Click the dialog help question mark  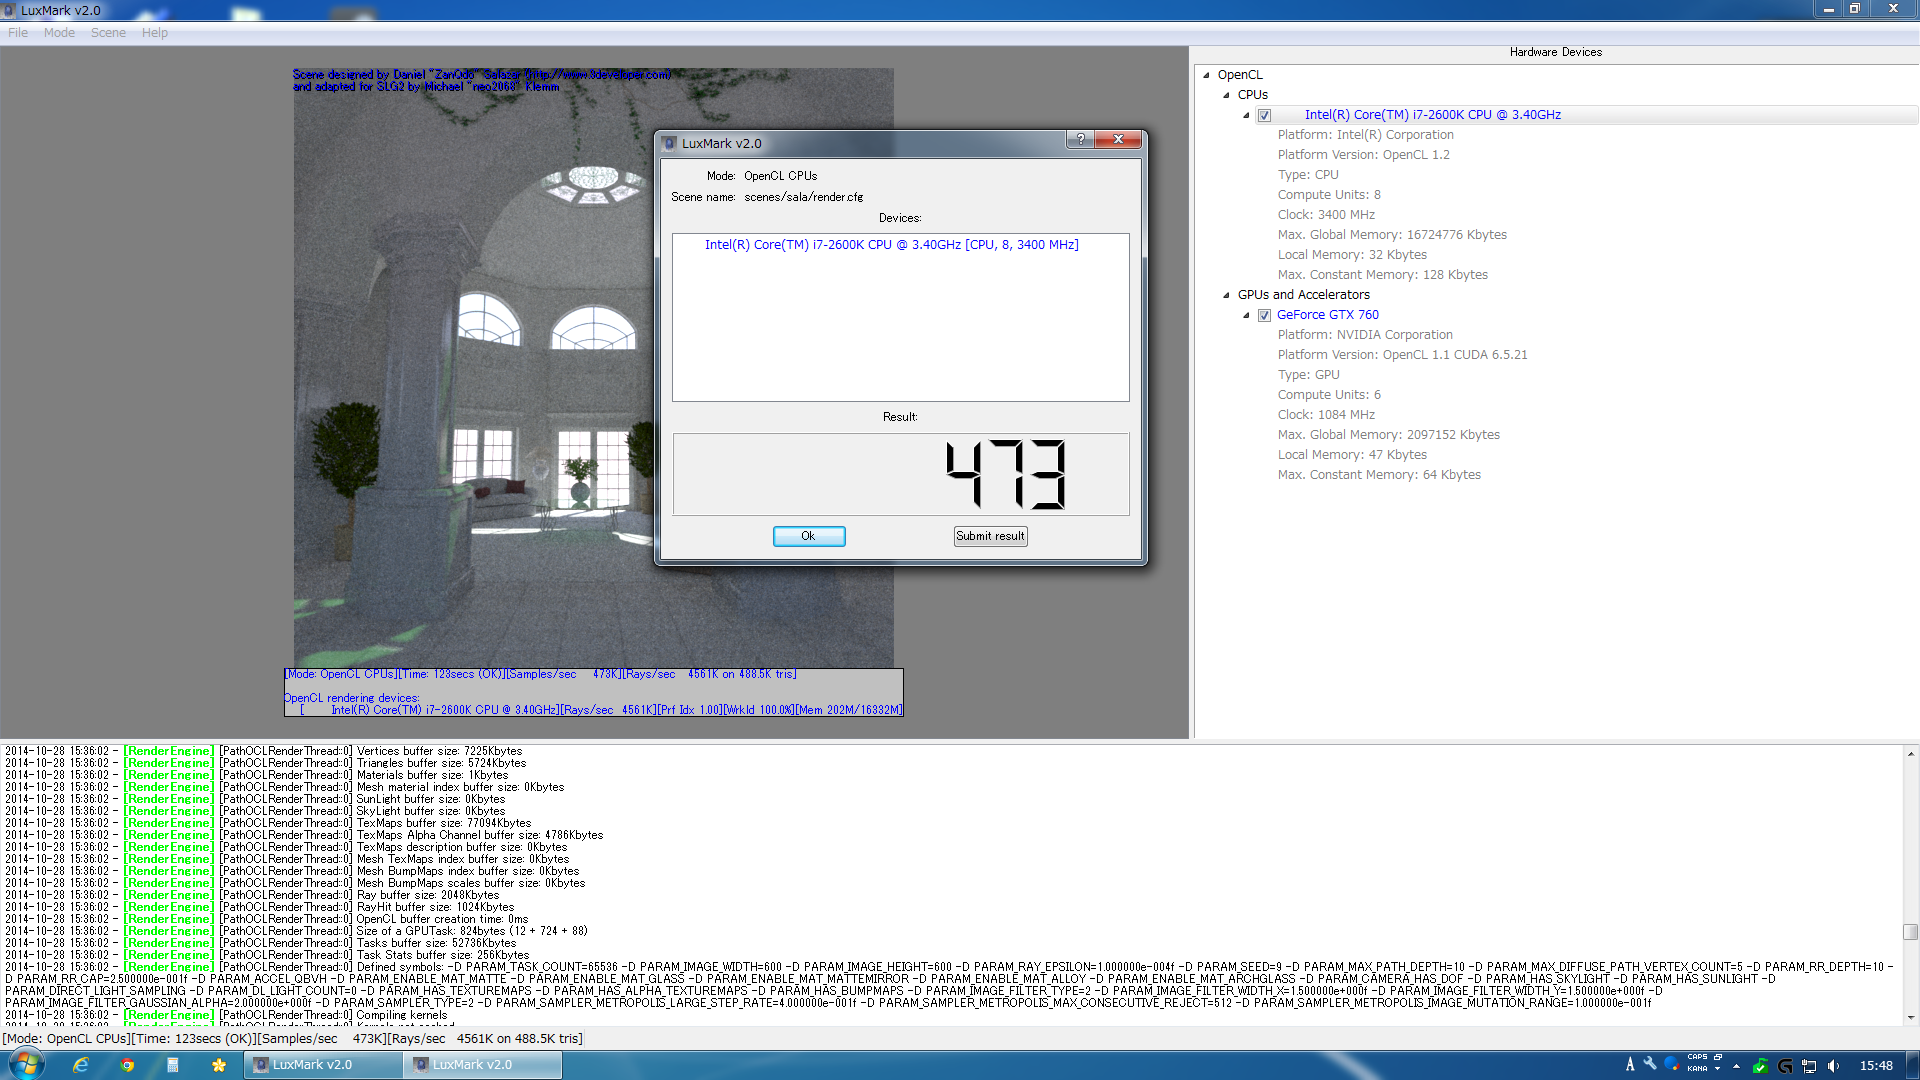tap(1080, 139)
